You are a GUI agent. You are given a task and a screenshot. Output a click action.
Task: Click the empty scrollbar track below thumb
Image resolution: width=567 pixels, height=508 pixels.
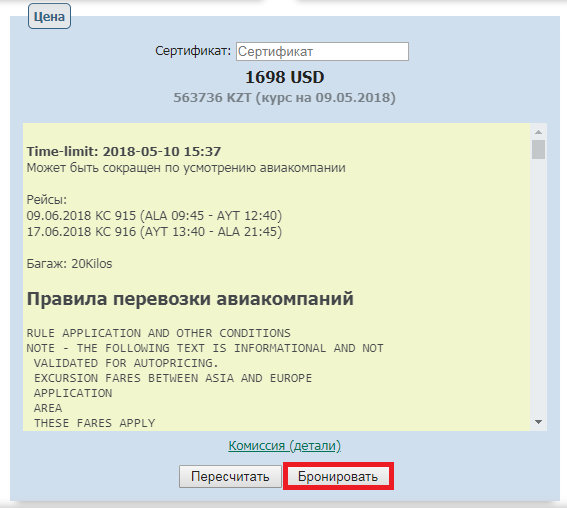point(538,287)
